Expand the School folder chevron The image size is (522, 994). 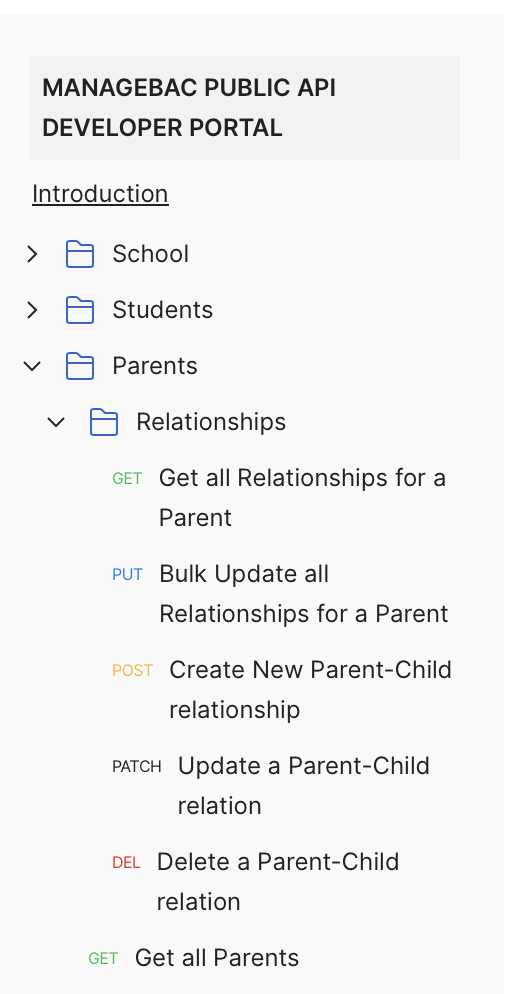pyautogui.click(x=32, y=254)
